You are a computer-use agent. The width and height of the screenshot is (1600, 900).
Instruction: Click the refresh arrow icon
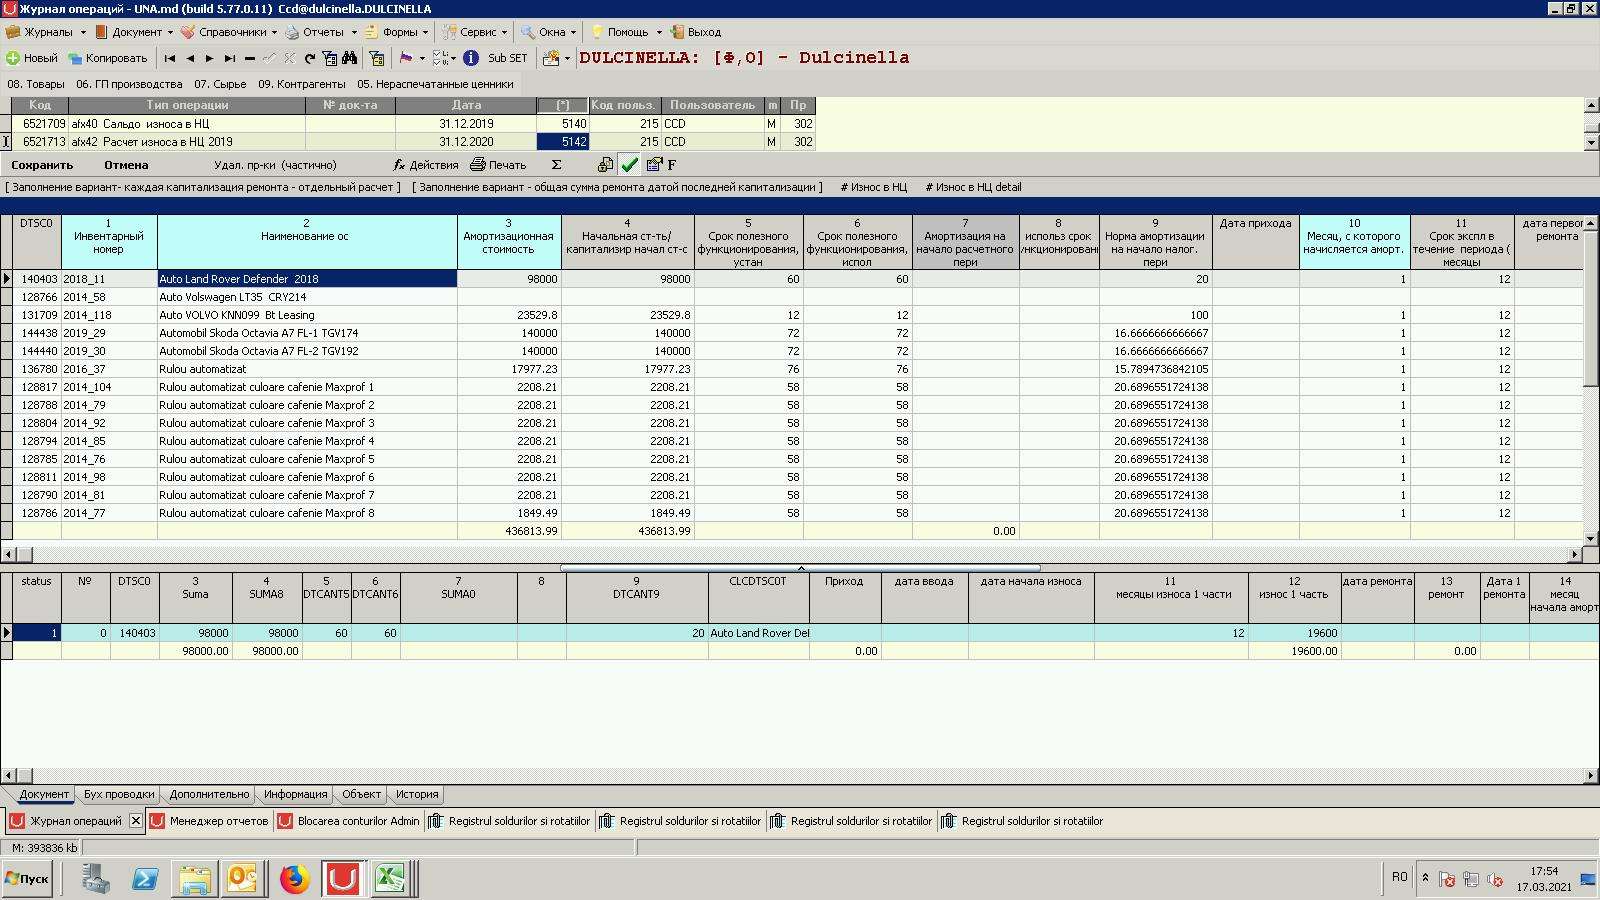pos(310,58)
